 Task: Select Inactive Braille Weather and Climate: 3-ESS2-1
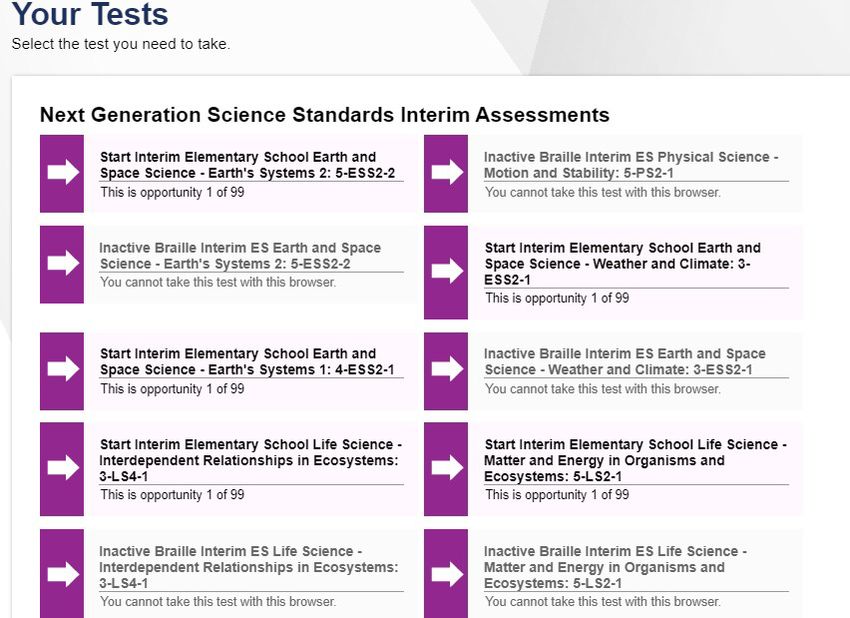point(624,362)
